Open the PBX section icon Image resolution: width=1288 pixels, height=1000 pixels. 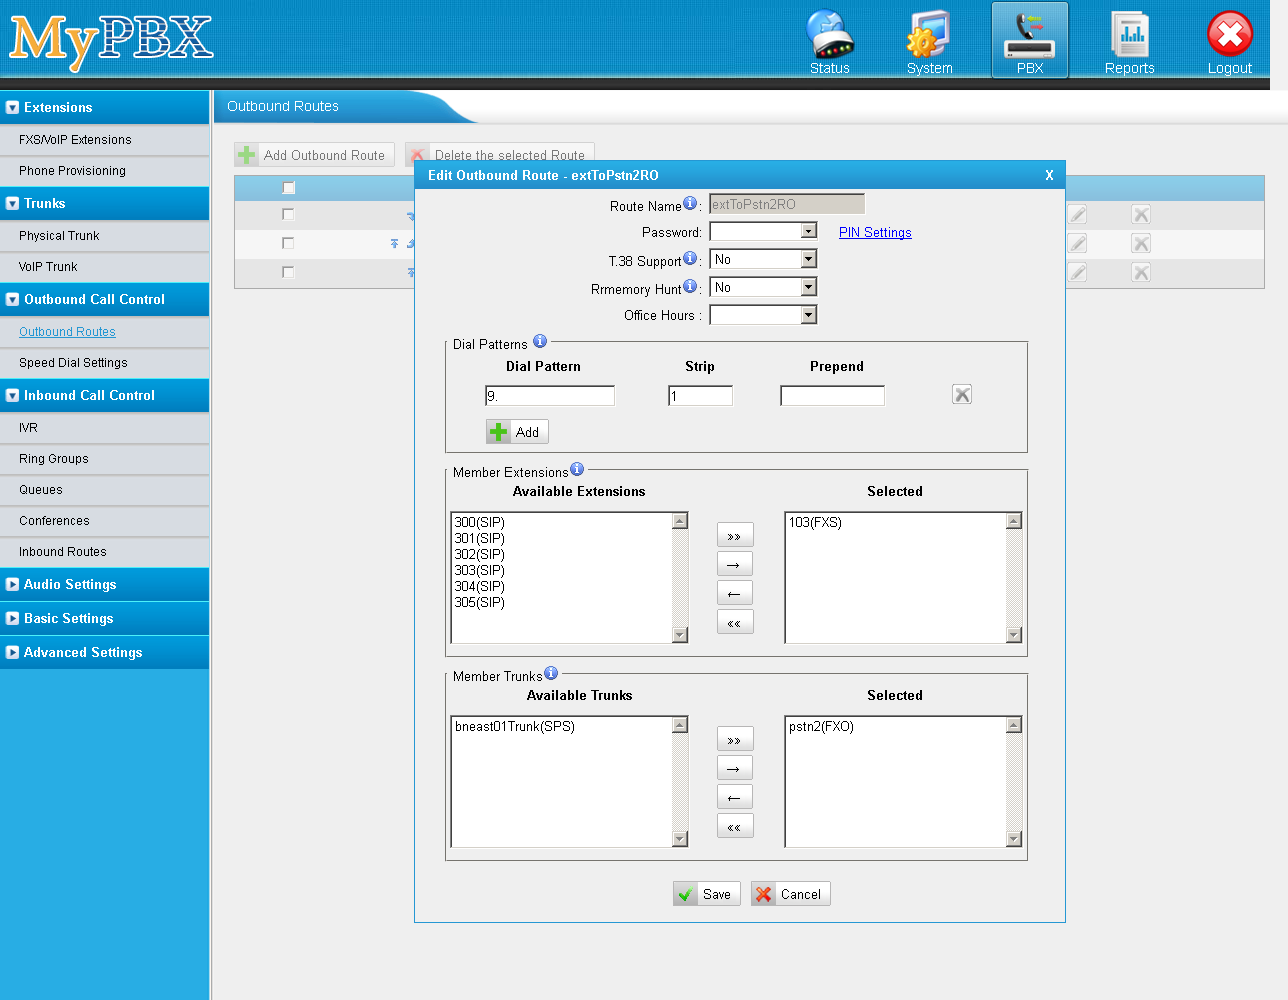click(1030, 40)
